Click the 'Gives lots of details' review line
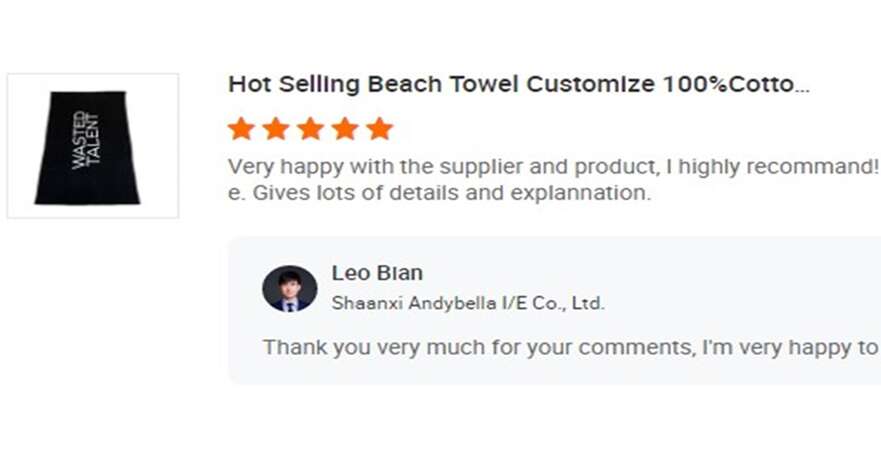Viewport: 881px width, 459px height. point(440,193)
